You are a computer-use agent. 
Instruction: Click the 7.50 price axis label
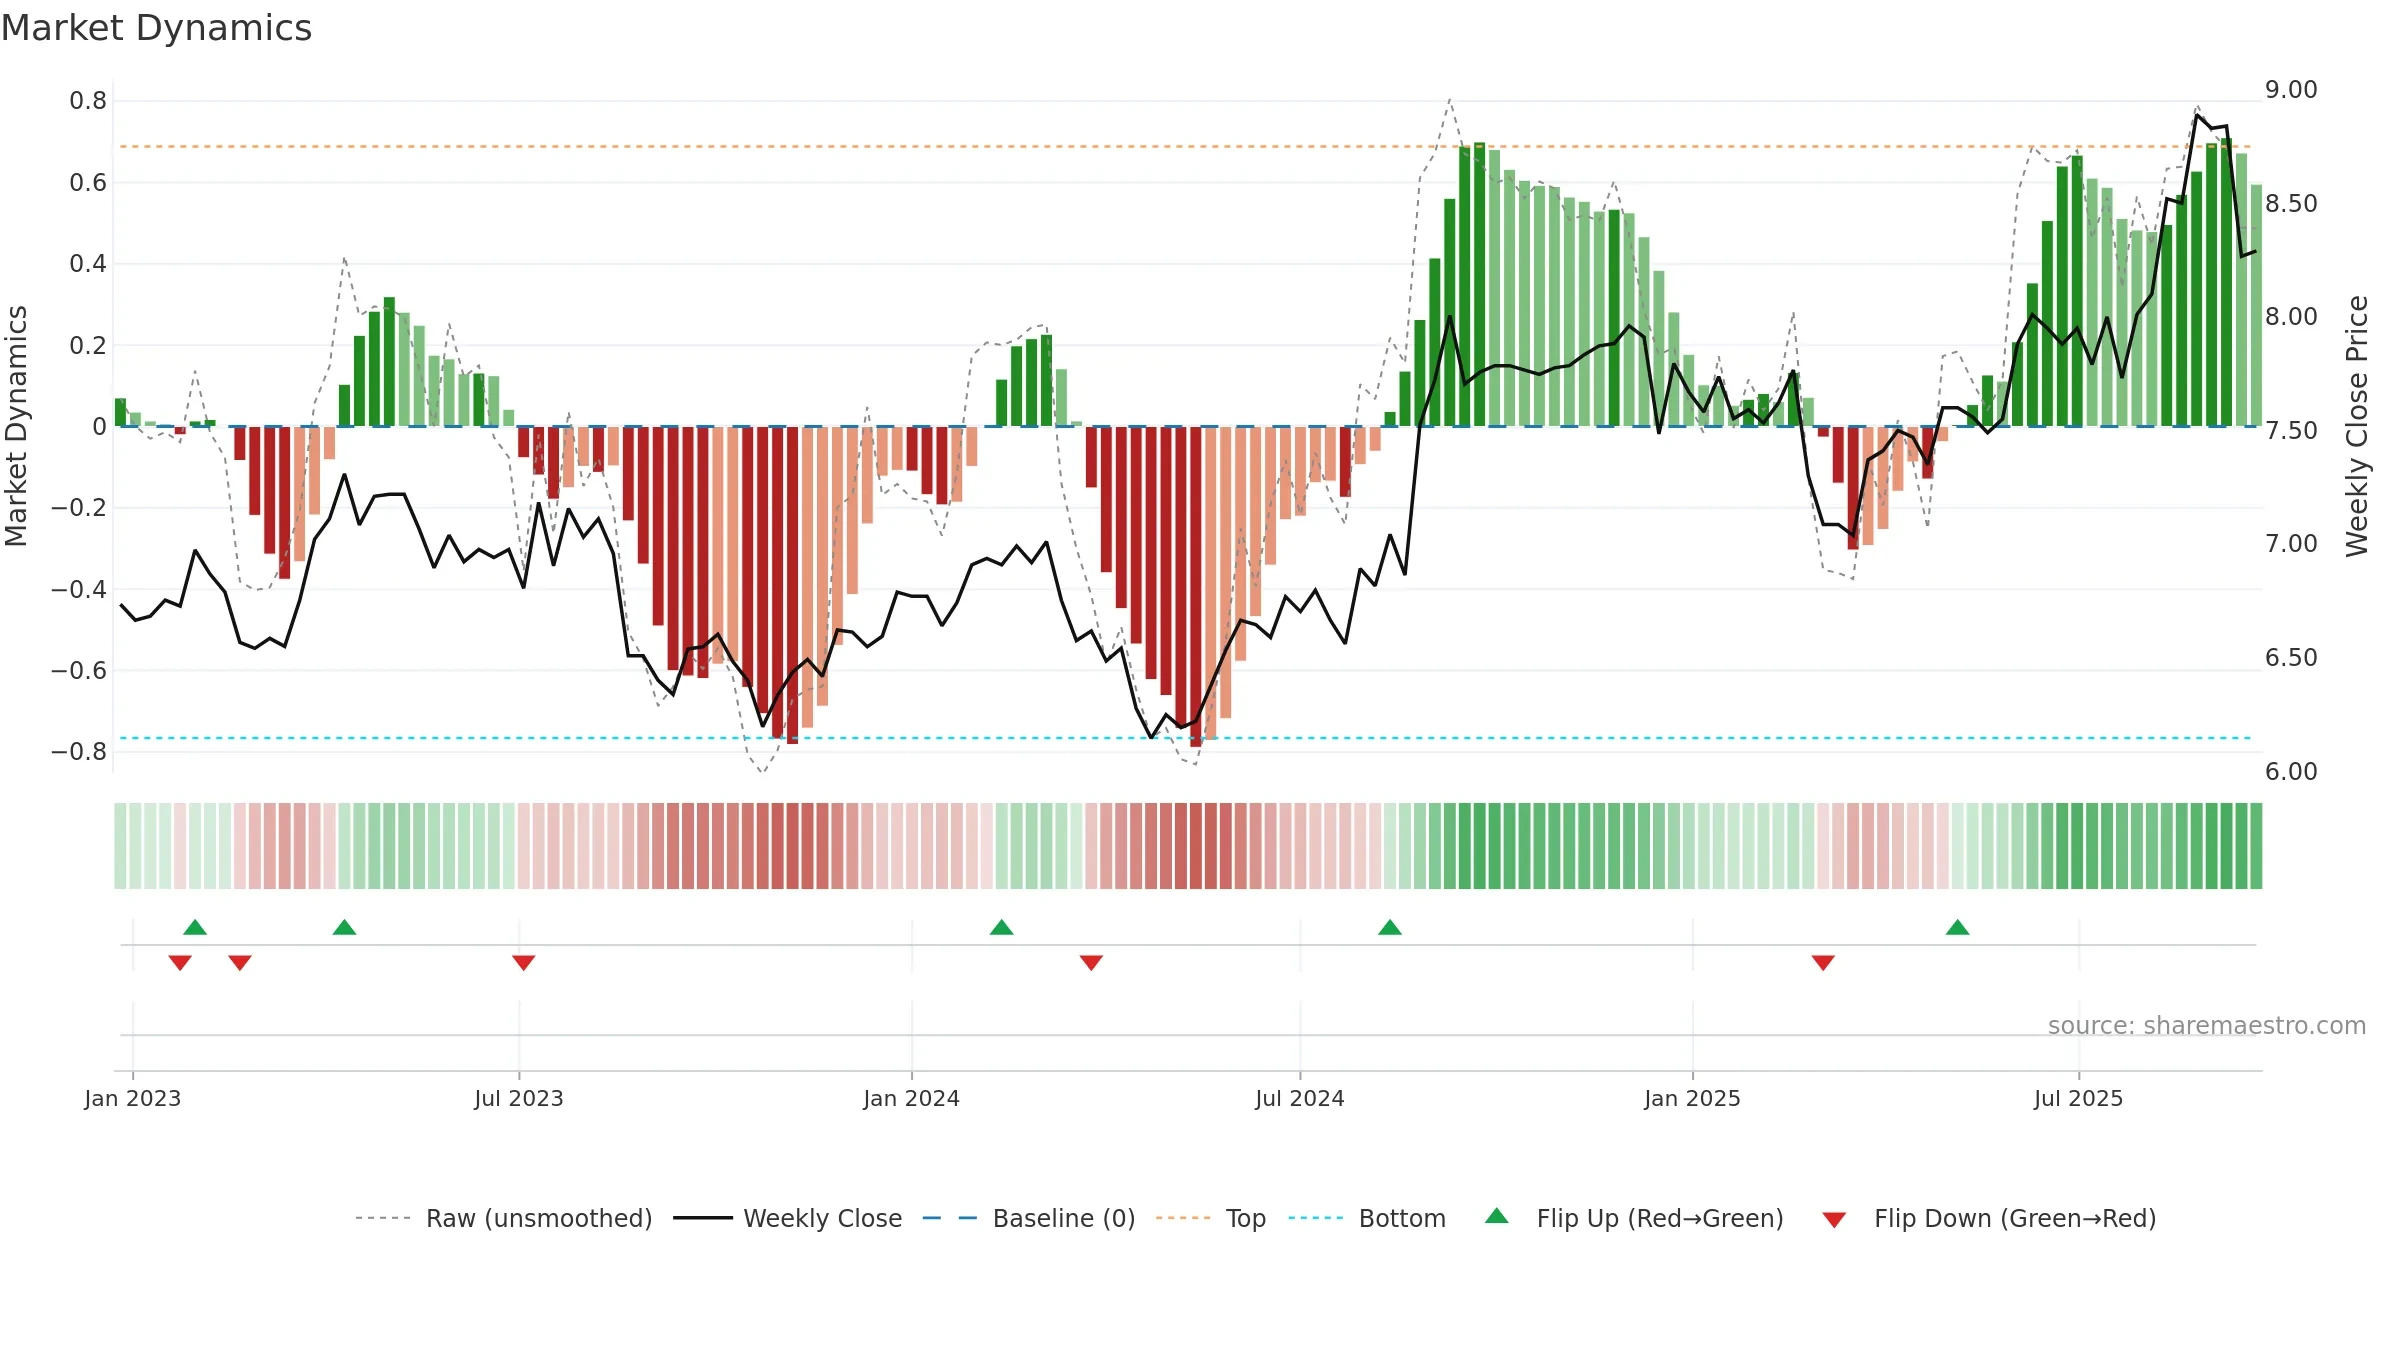click(2291, 431)
